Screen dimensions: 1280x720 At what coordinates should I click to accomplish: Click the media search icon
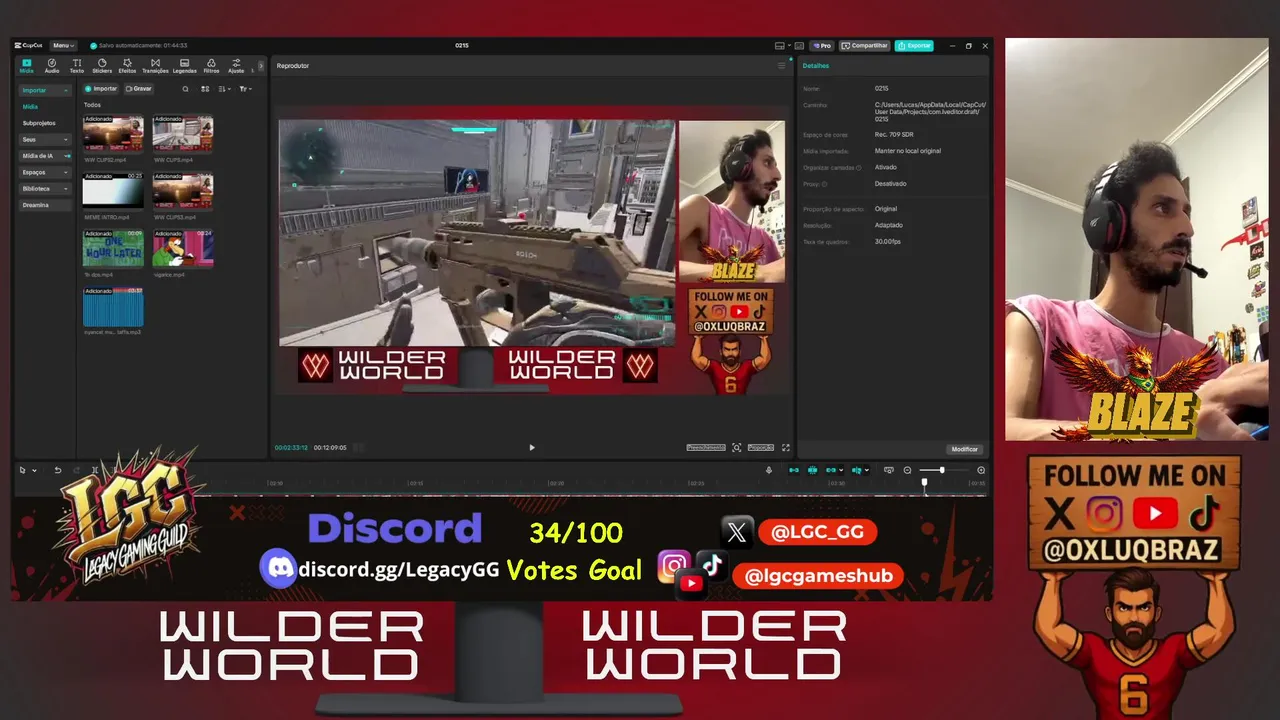pos(185,89)
